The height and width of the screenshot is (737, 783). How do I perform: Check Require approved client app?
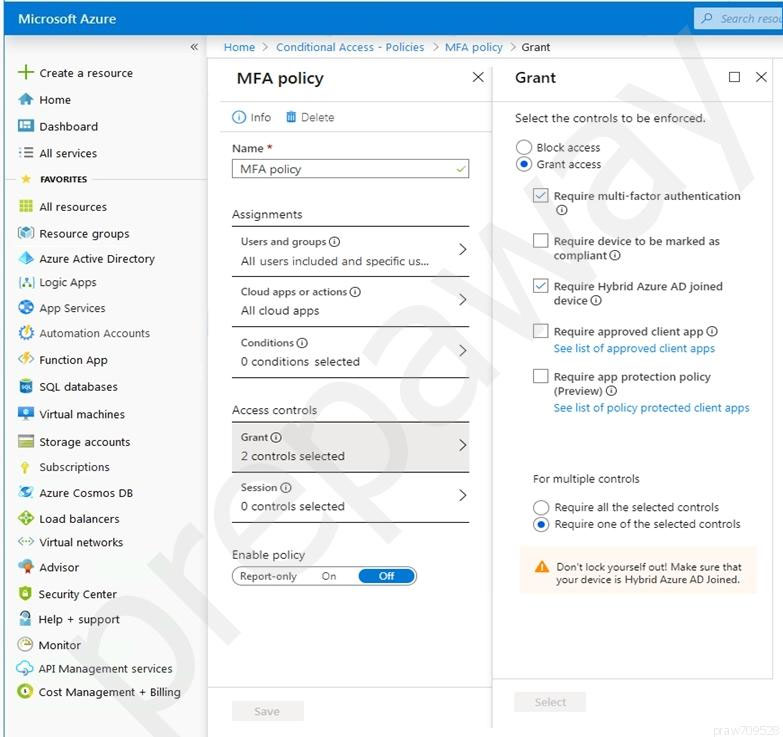pos(540,331)
